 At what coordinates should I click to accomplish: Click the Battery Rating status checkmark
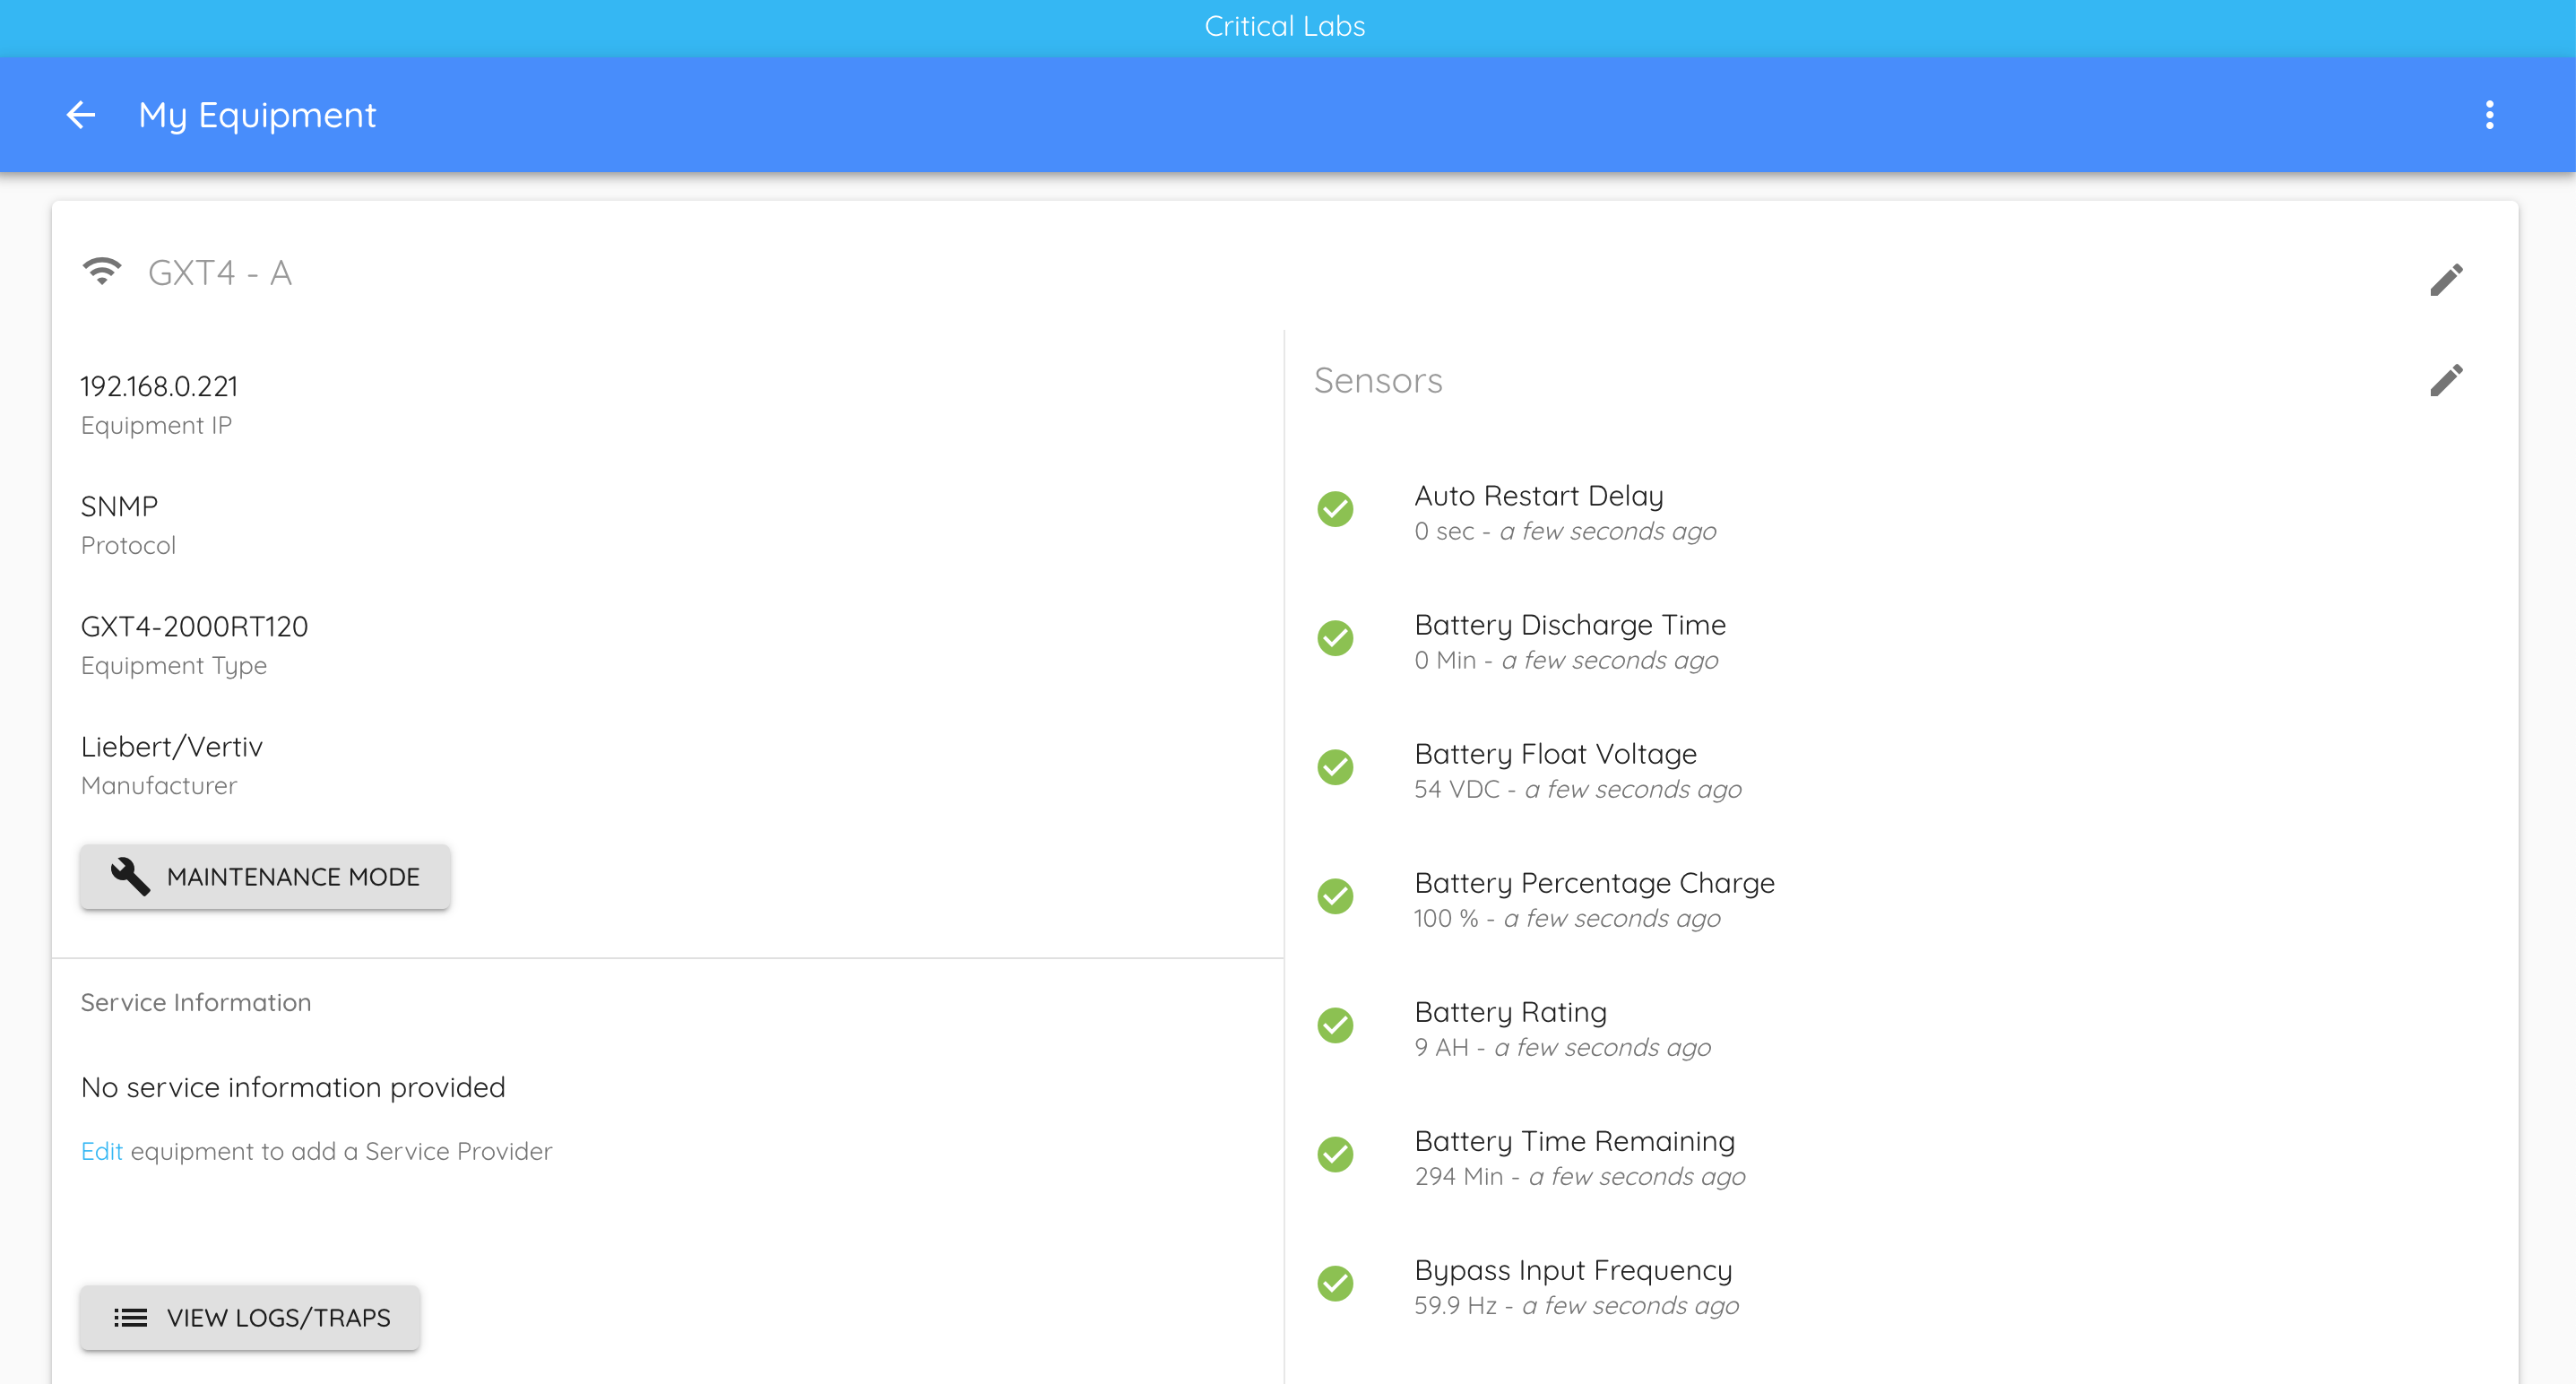1335,1026
